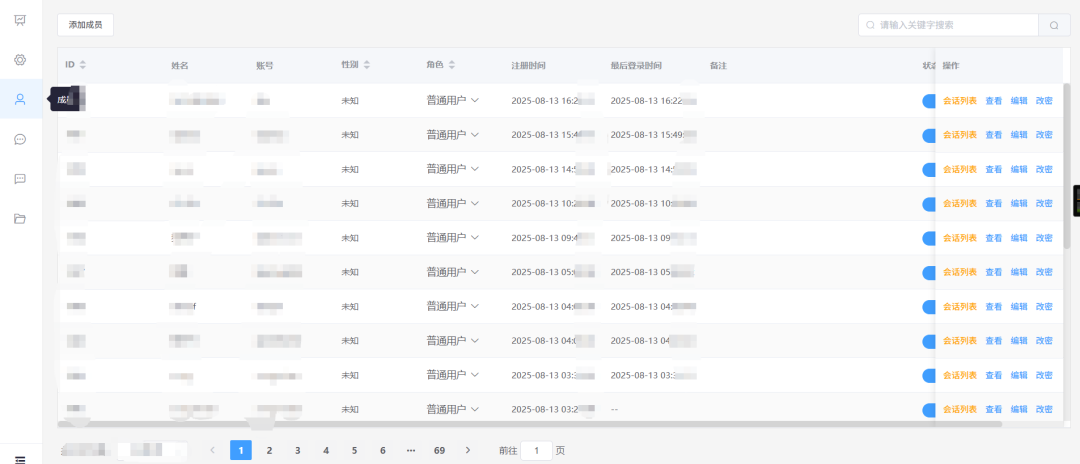The height and width of the screenshot is (464, 1080).
Task: Go to page 3
Action: click(298, 450)
